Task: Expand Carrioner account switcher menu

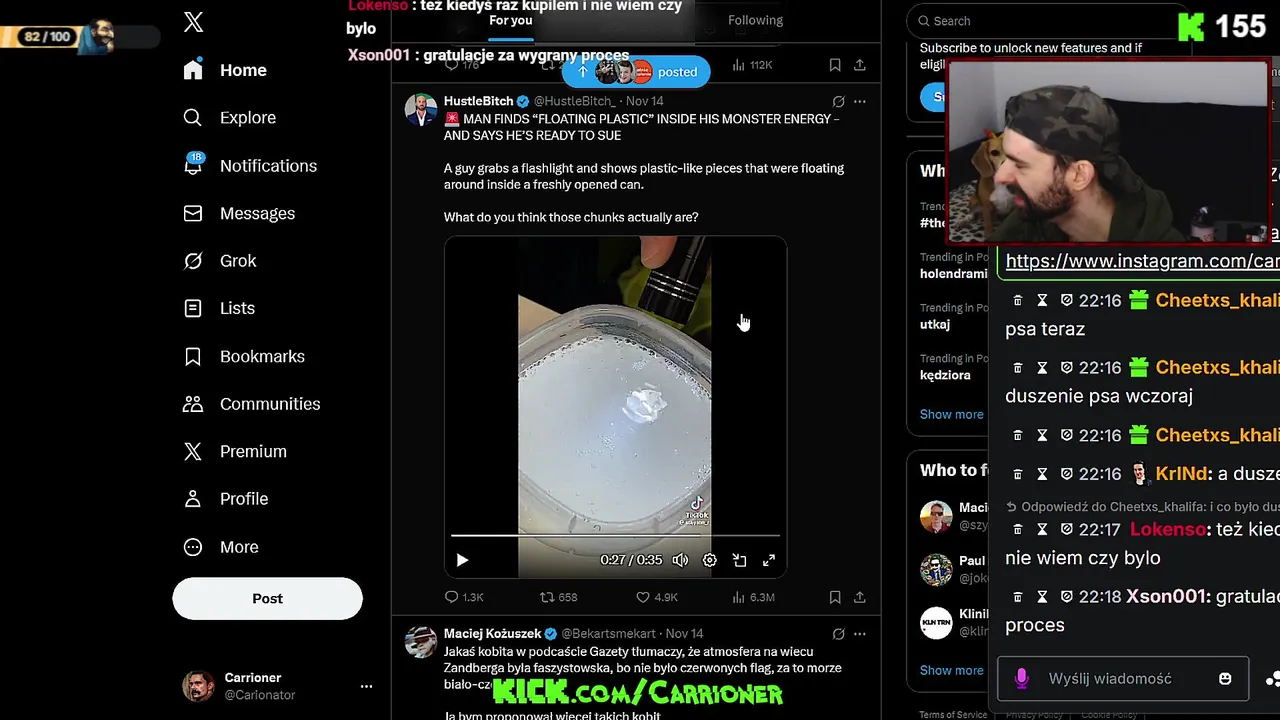Action: tap(366, 686)
